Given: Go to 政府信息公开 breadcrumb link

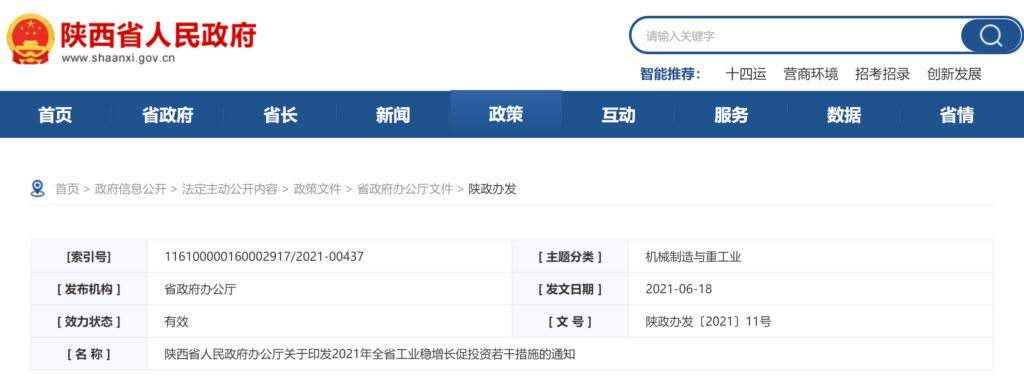Looking at the screenshot, I should click(131, 189).
